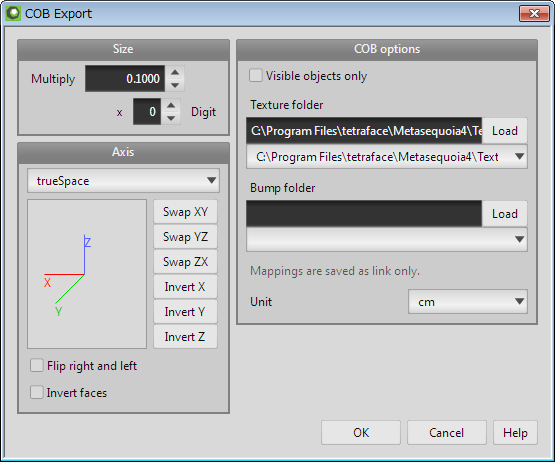The height and width of the screenshot is (462, 555).
Task: Expand the Bump folder history dropdown
Action: (x=387, y=239)
